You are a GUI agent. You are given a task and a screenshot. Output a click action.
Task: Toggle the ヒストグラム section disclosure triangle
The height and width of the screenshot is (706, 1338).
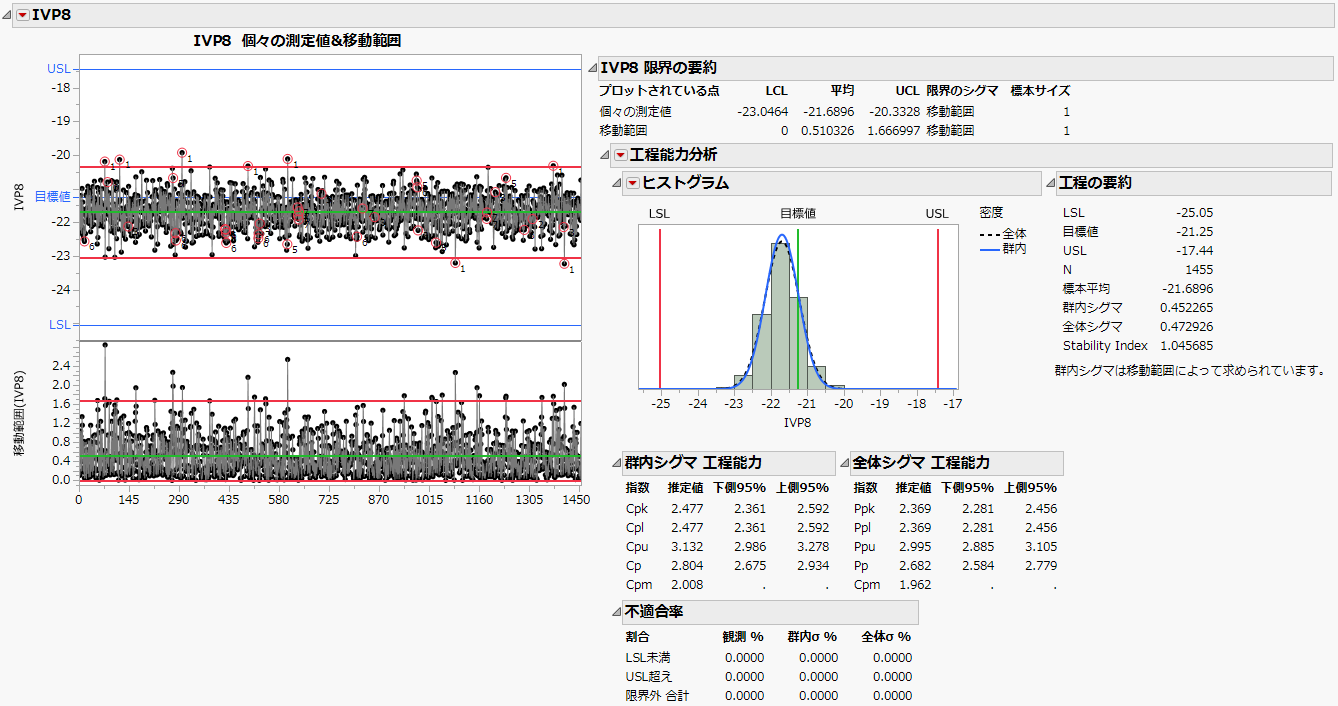point(617,183)
